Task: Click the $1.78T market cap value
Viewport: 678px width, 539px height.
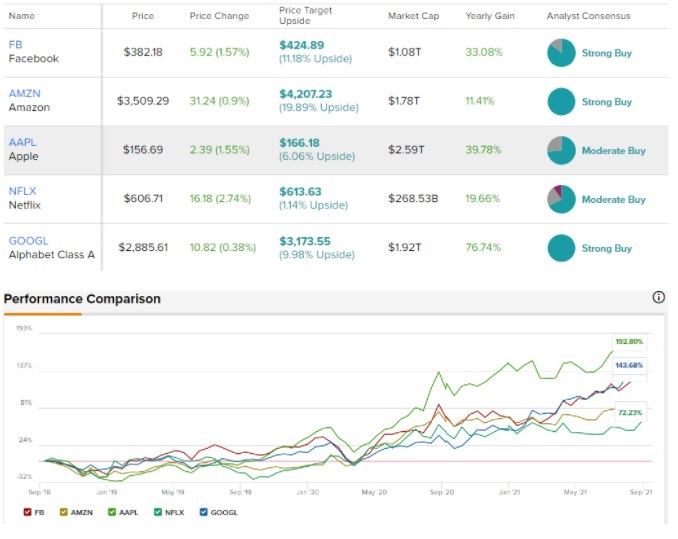Action: point(403,101)
